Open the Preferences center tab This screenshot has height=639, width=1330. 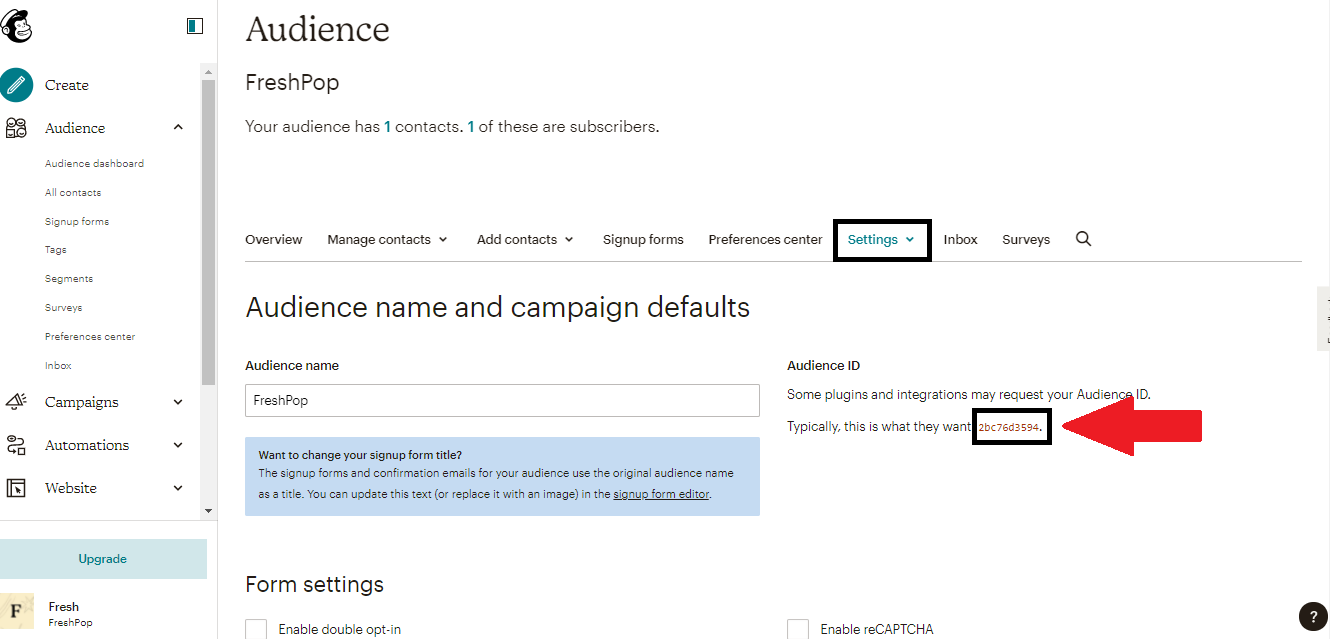765,240
